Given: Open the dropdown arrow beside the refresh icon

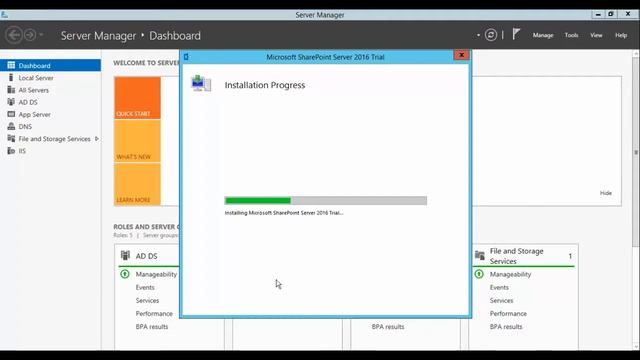Looking at the screenshot, I should 478,35.
